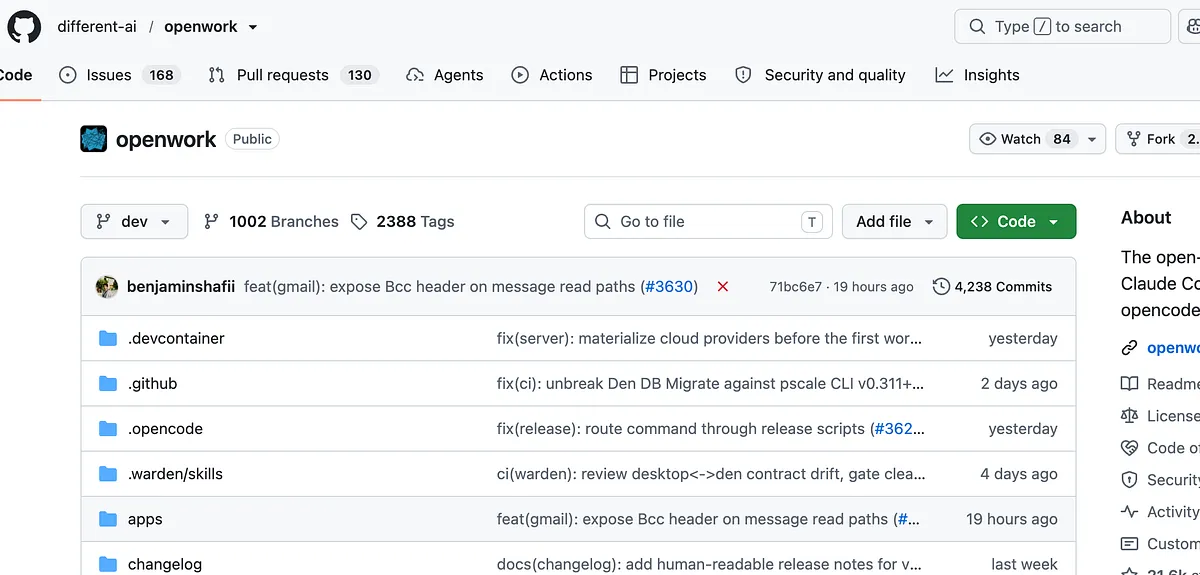Click the openwork repository avatar

[93, 139]
